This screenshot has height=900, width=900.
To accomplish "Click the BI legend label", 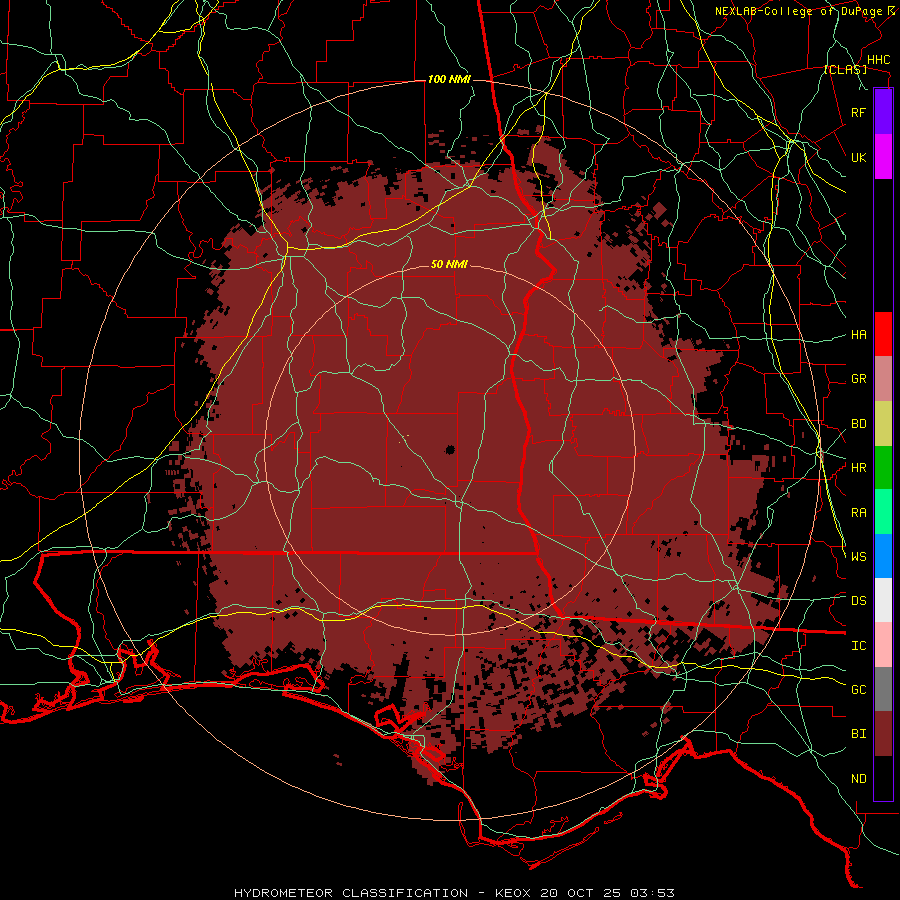I will 858,734.
